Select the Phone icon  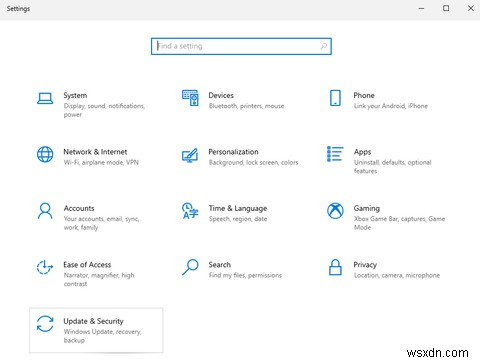335,98
